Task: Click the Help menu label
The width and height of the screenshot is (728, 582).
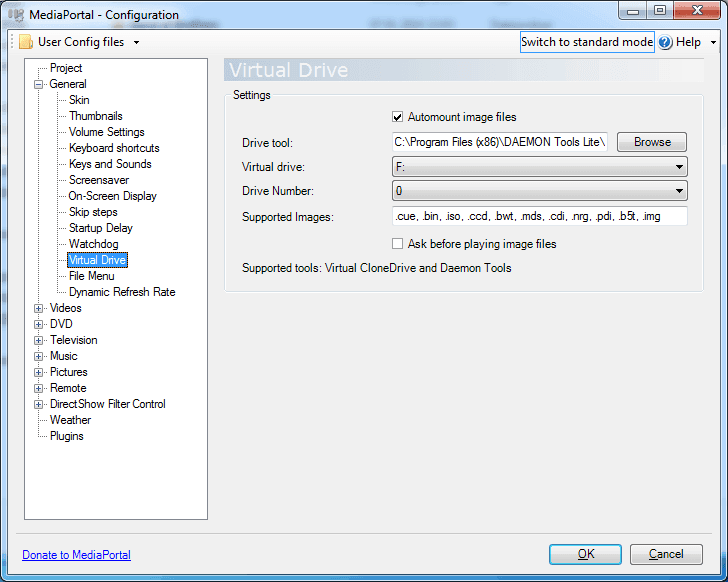Action: click(x=688, y=42)
